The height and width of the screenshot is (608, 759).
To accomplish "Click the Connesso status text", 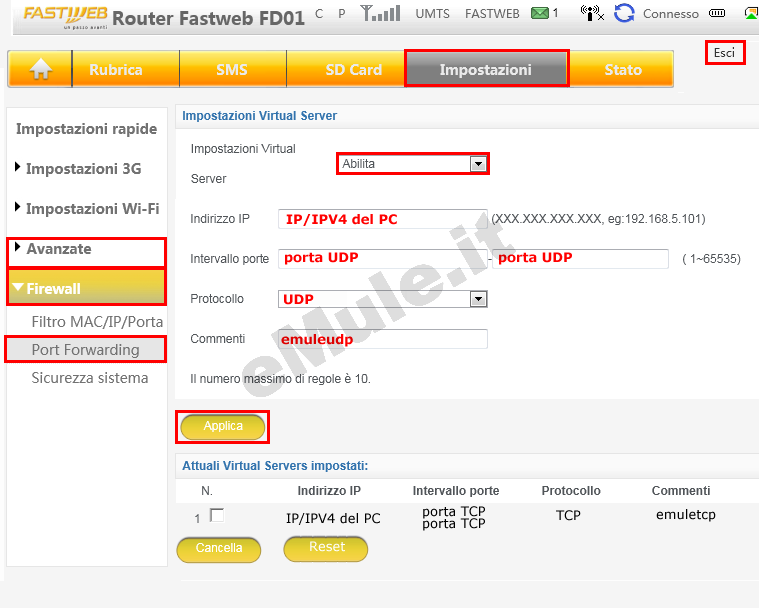I will 670,14.
